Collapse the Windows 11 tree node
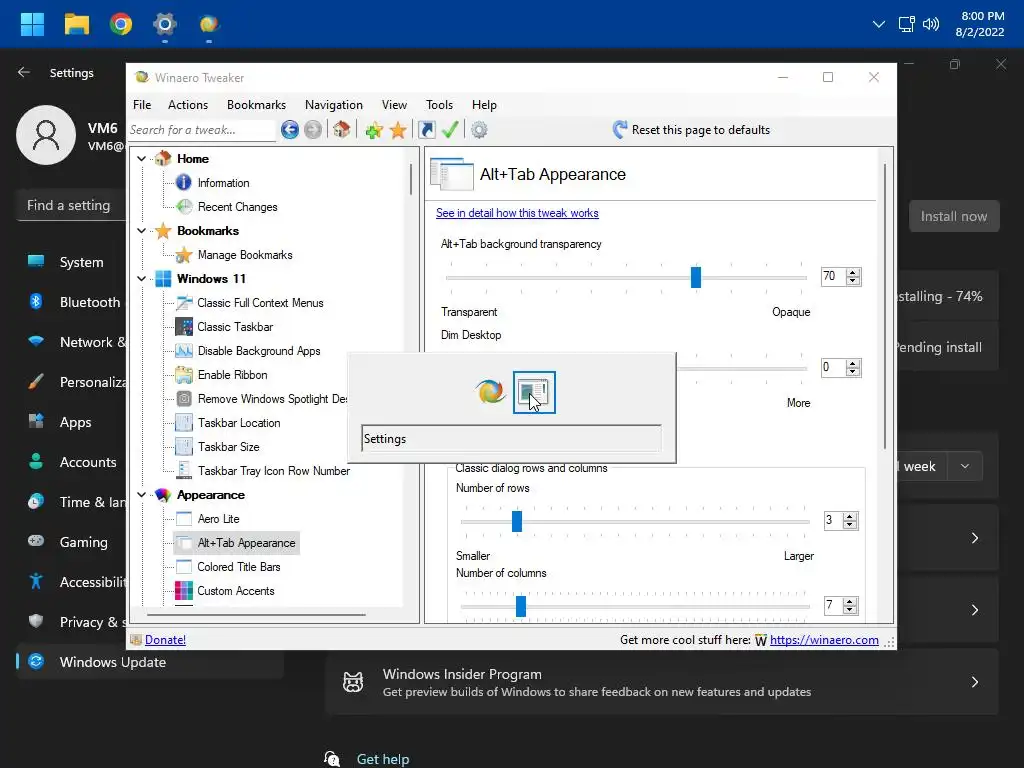 [x=141, y=279]
